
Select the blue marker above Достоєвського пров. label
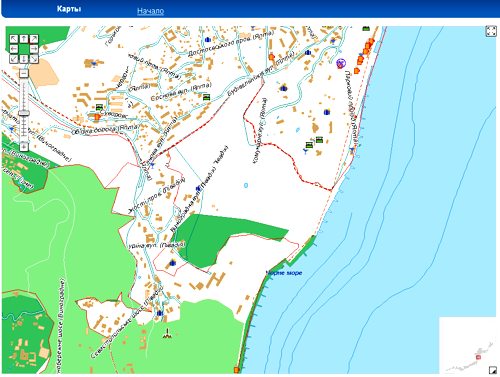click(x=208, y=40)
